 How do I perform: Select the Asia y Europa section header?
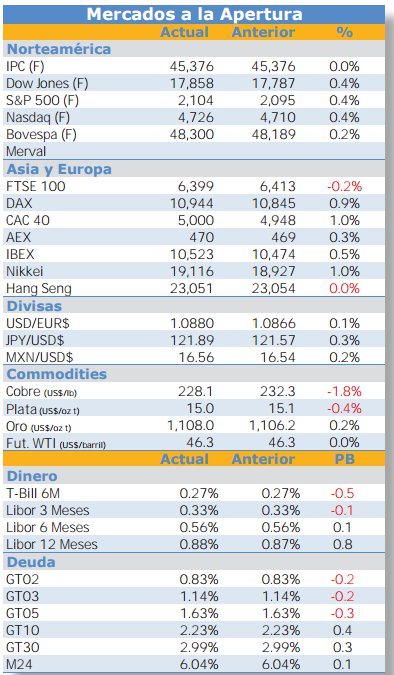click(x=59, y=169)
